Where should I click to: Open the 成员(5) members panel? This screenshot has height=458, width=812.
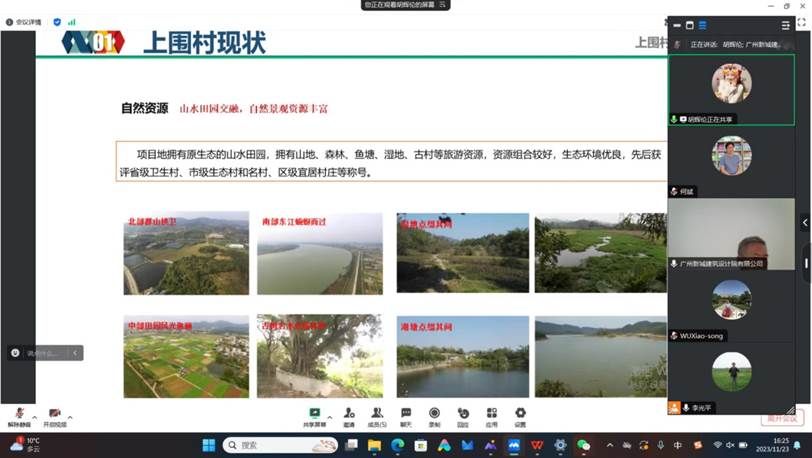377,413
